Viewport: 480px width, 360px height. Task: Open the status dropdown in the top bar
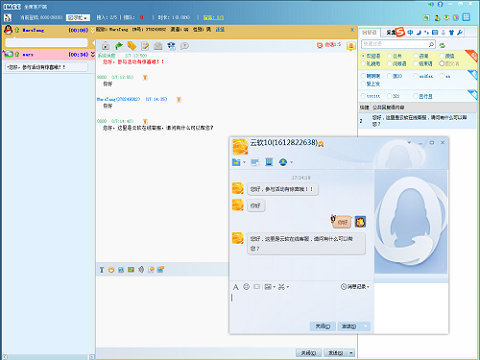(78, 17)
